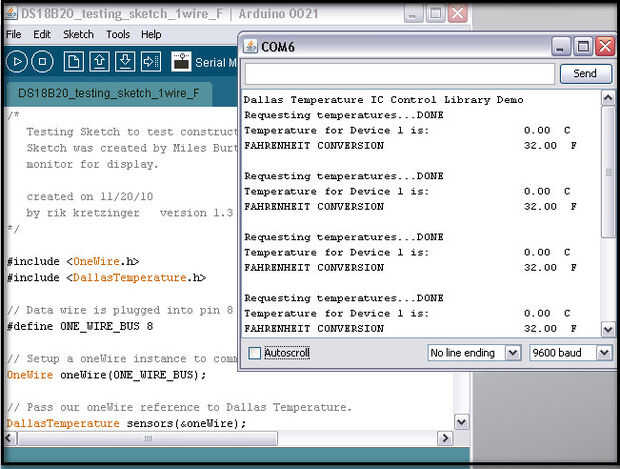Screen dimensions: 620x469
Task: Click the first 'Requesting temperatures...DONE' line
Action: pos(344,115)
